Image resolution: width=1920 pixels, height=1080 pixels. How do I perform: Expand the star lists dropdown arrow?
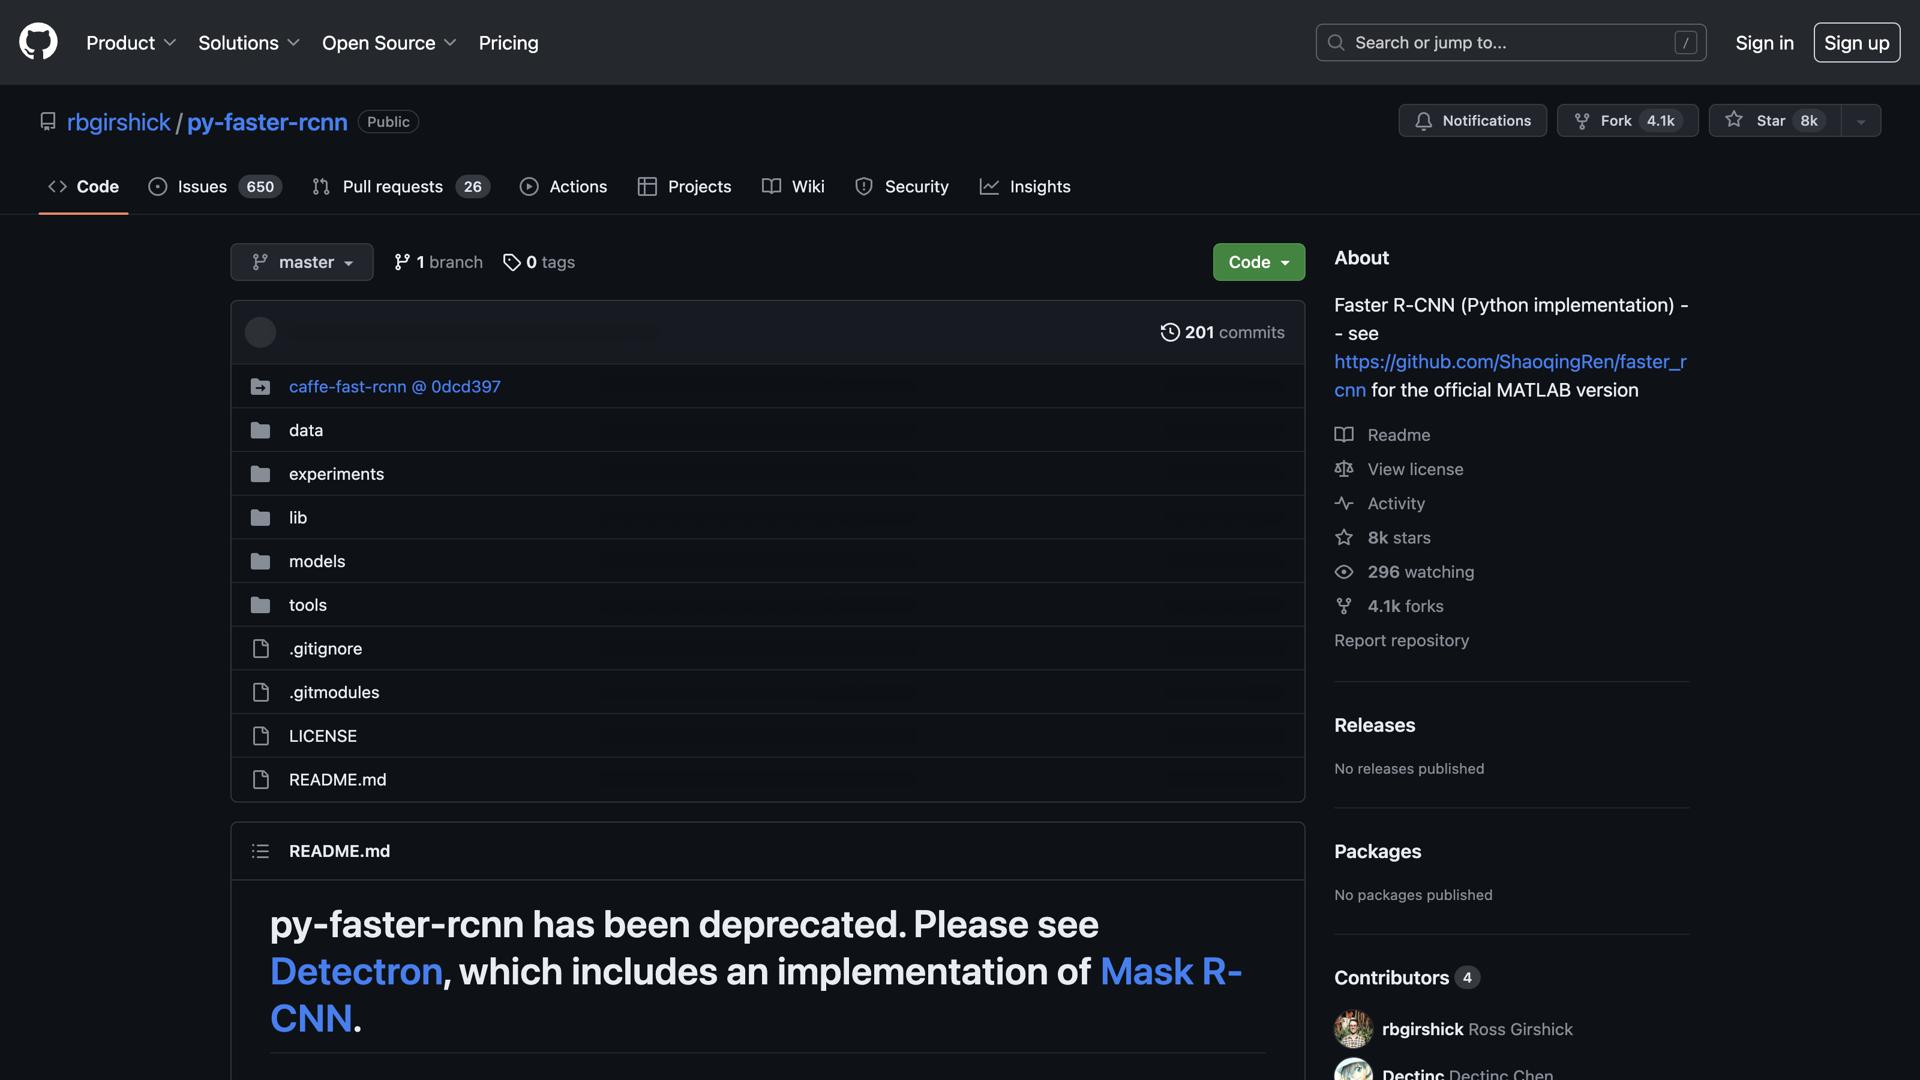click(1861, 121)
